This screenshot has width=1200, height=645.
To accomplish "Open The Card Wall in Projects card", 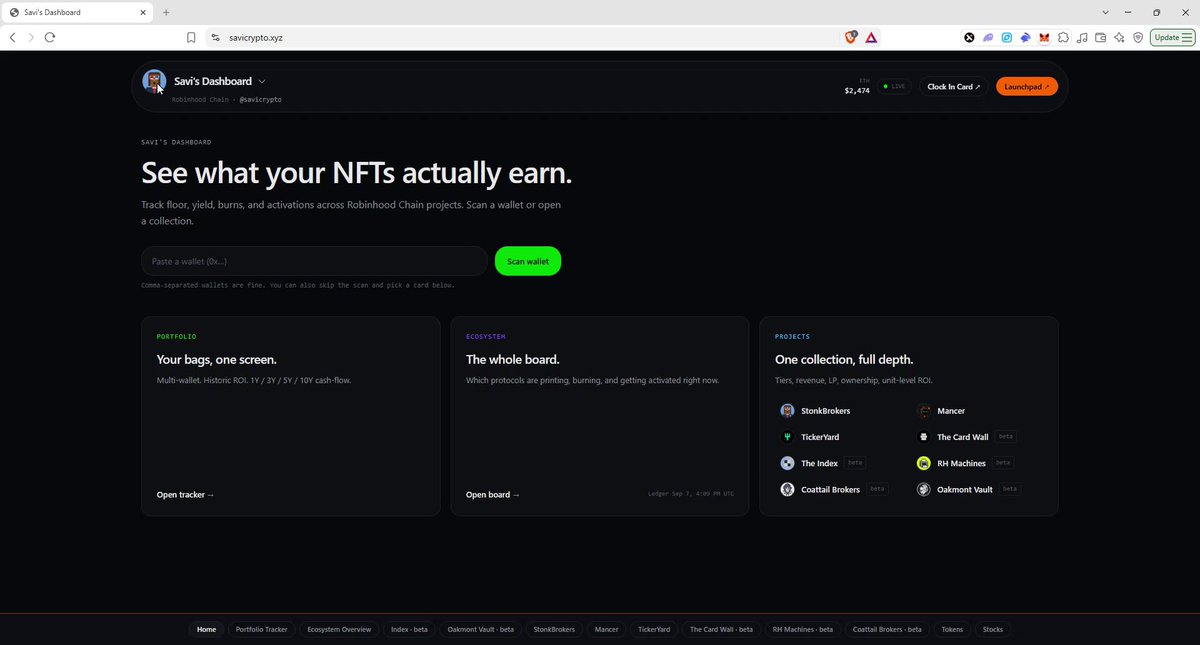I will pyautogui.click(x=962, y=437).
